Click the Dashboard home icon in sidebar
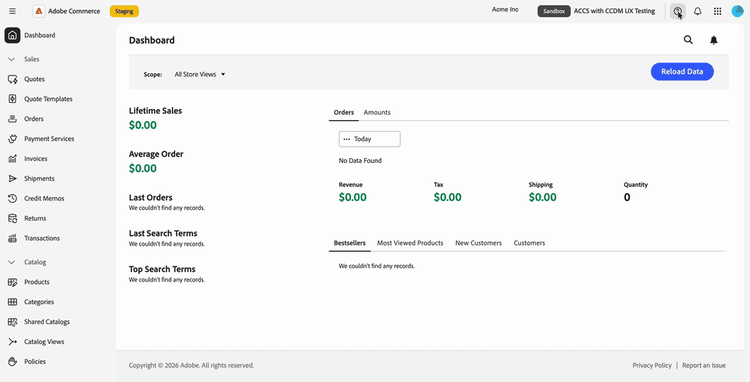The height and width of the screenshot is (382, 750). point(12,35)
